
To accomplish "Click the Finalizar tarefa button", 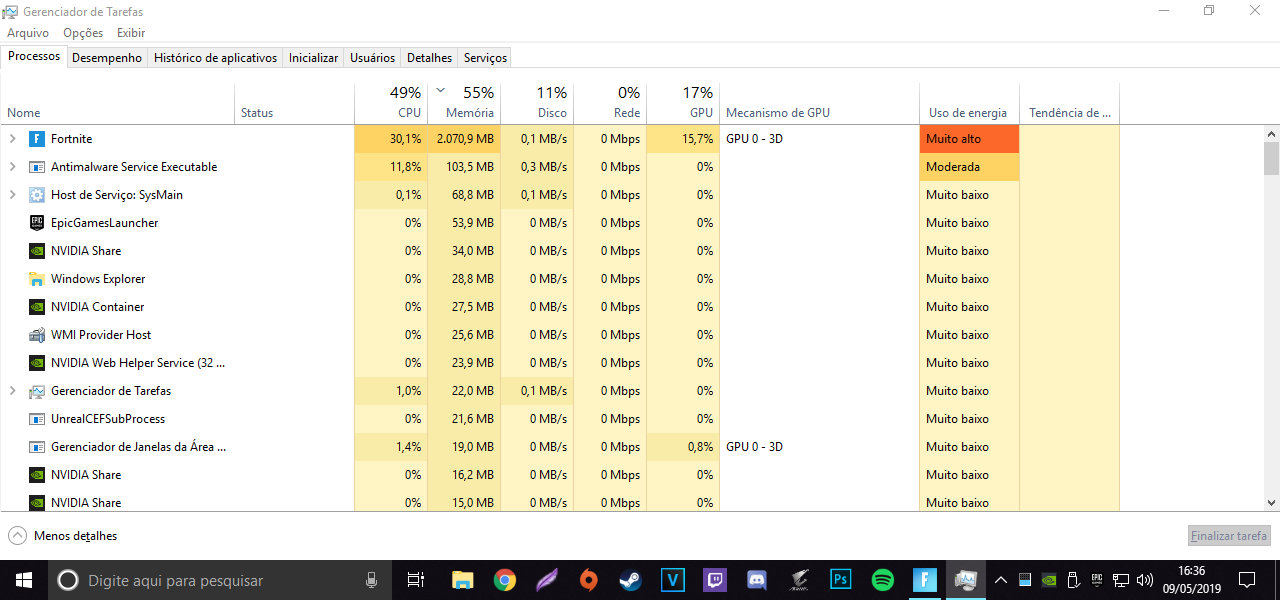I will pos(1229,536).
